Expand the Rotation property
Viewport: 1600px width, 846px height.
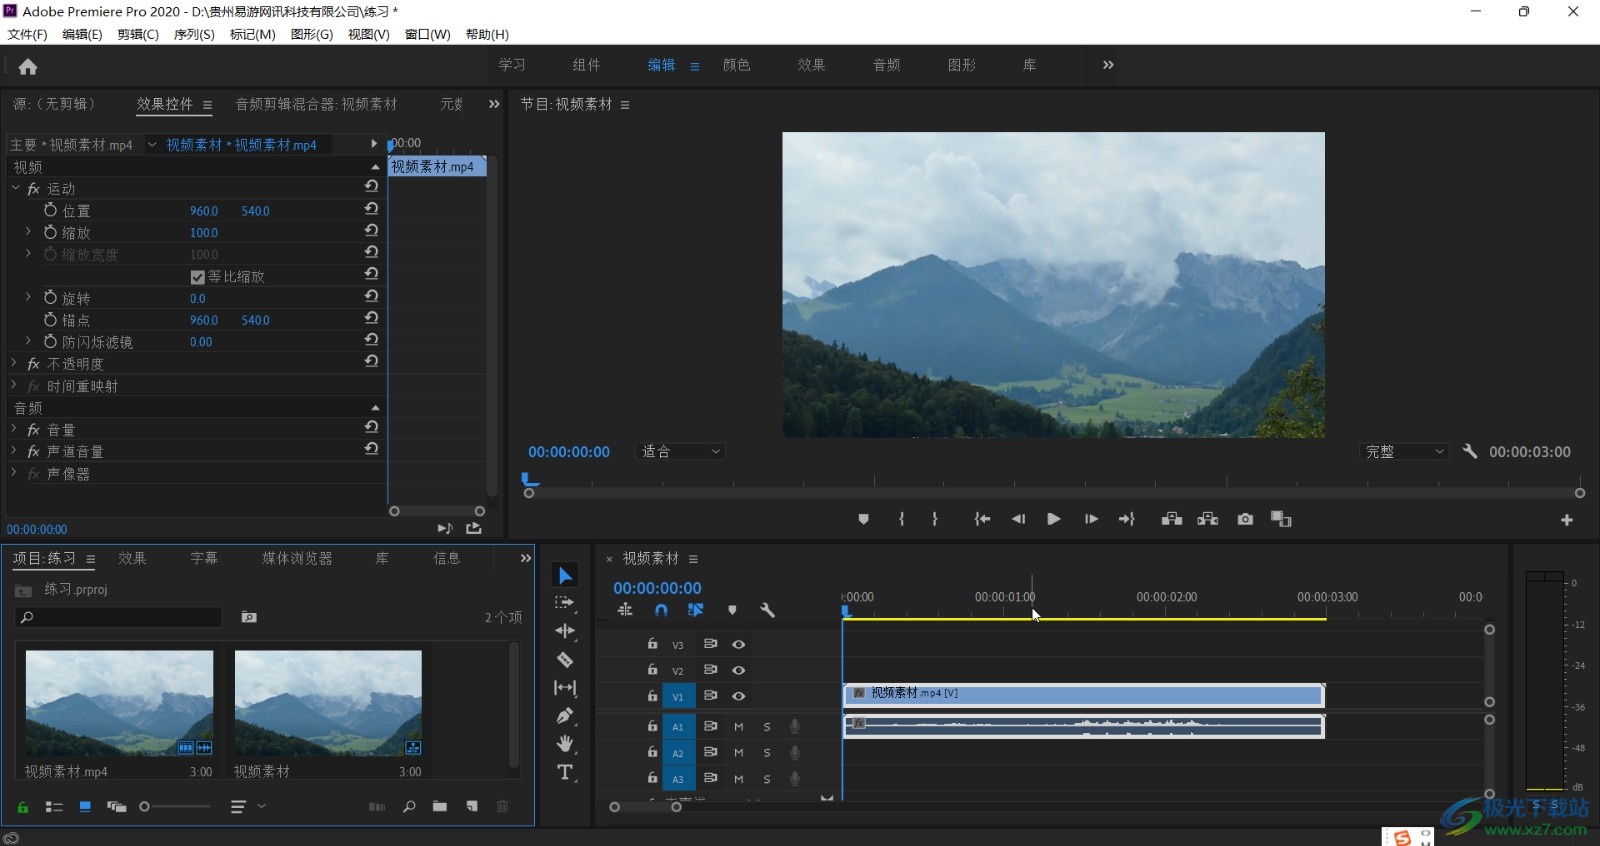click(x=28, y=297)
